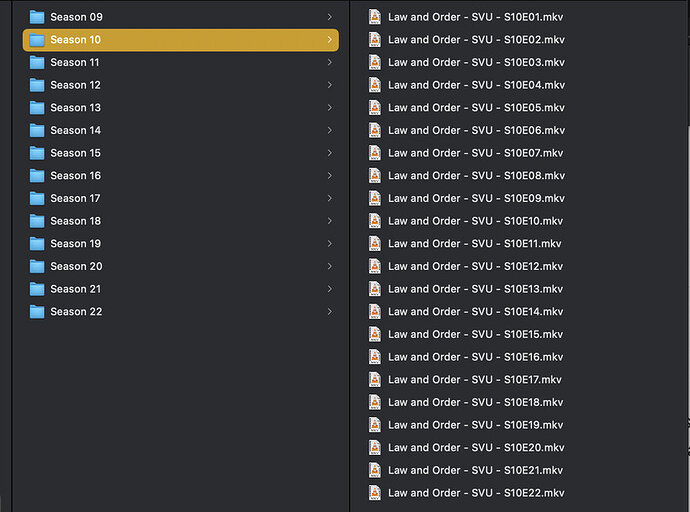Viewport: 690px width, 512px height.
Task: Click the VLC file icon for S10E07.mkv
Action: click(374, 153)
